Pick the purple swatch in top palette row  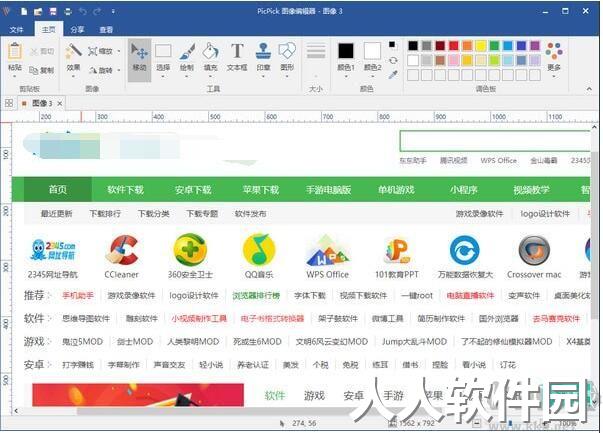tap(535, 46)
